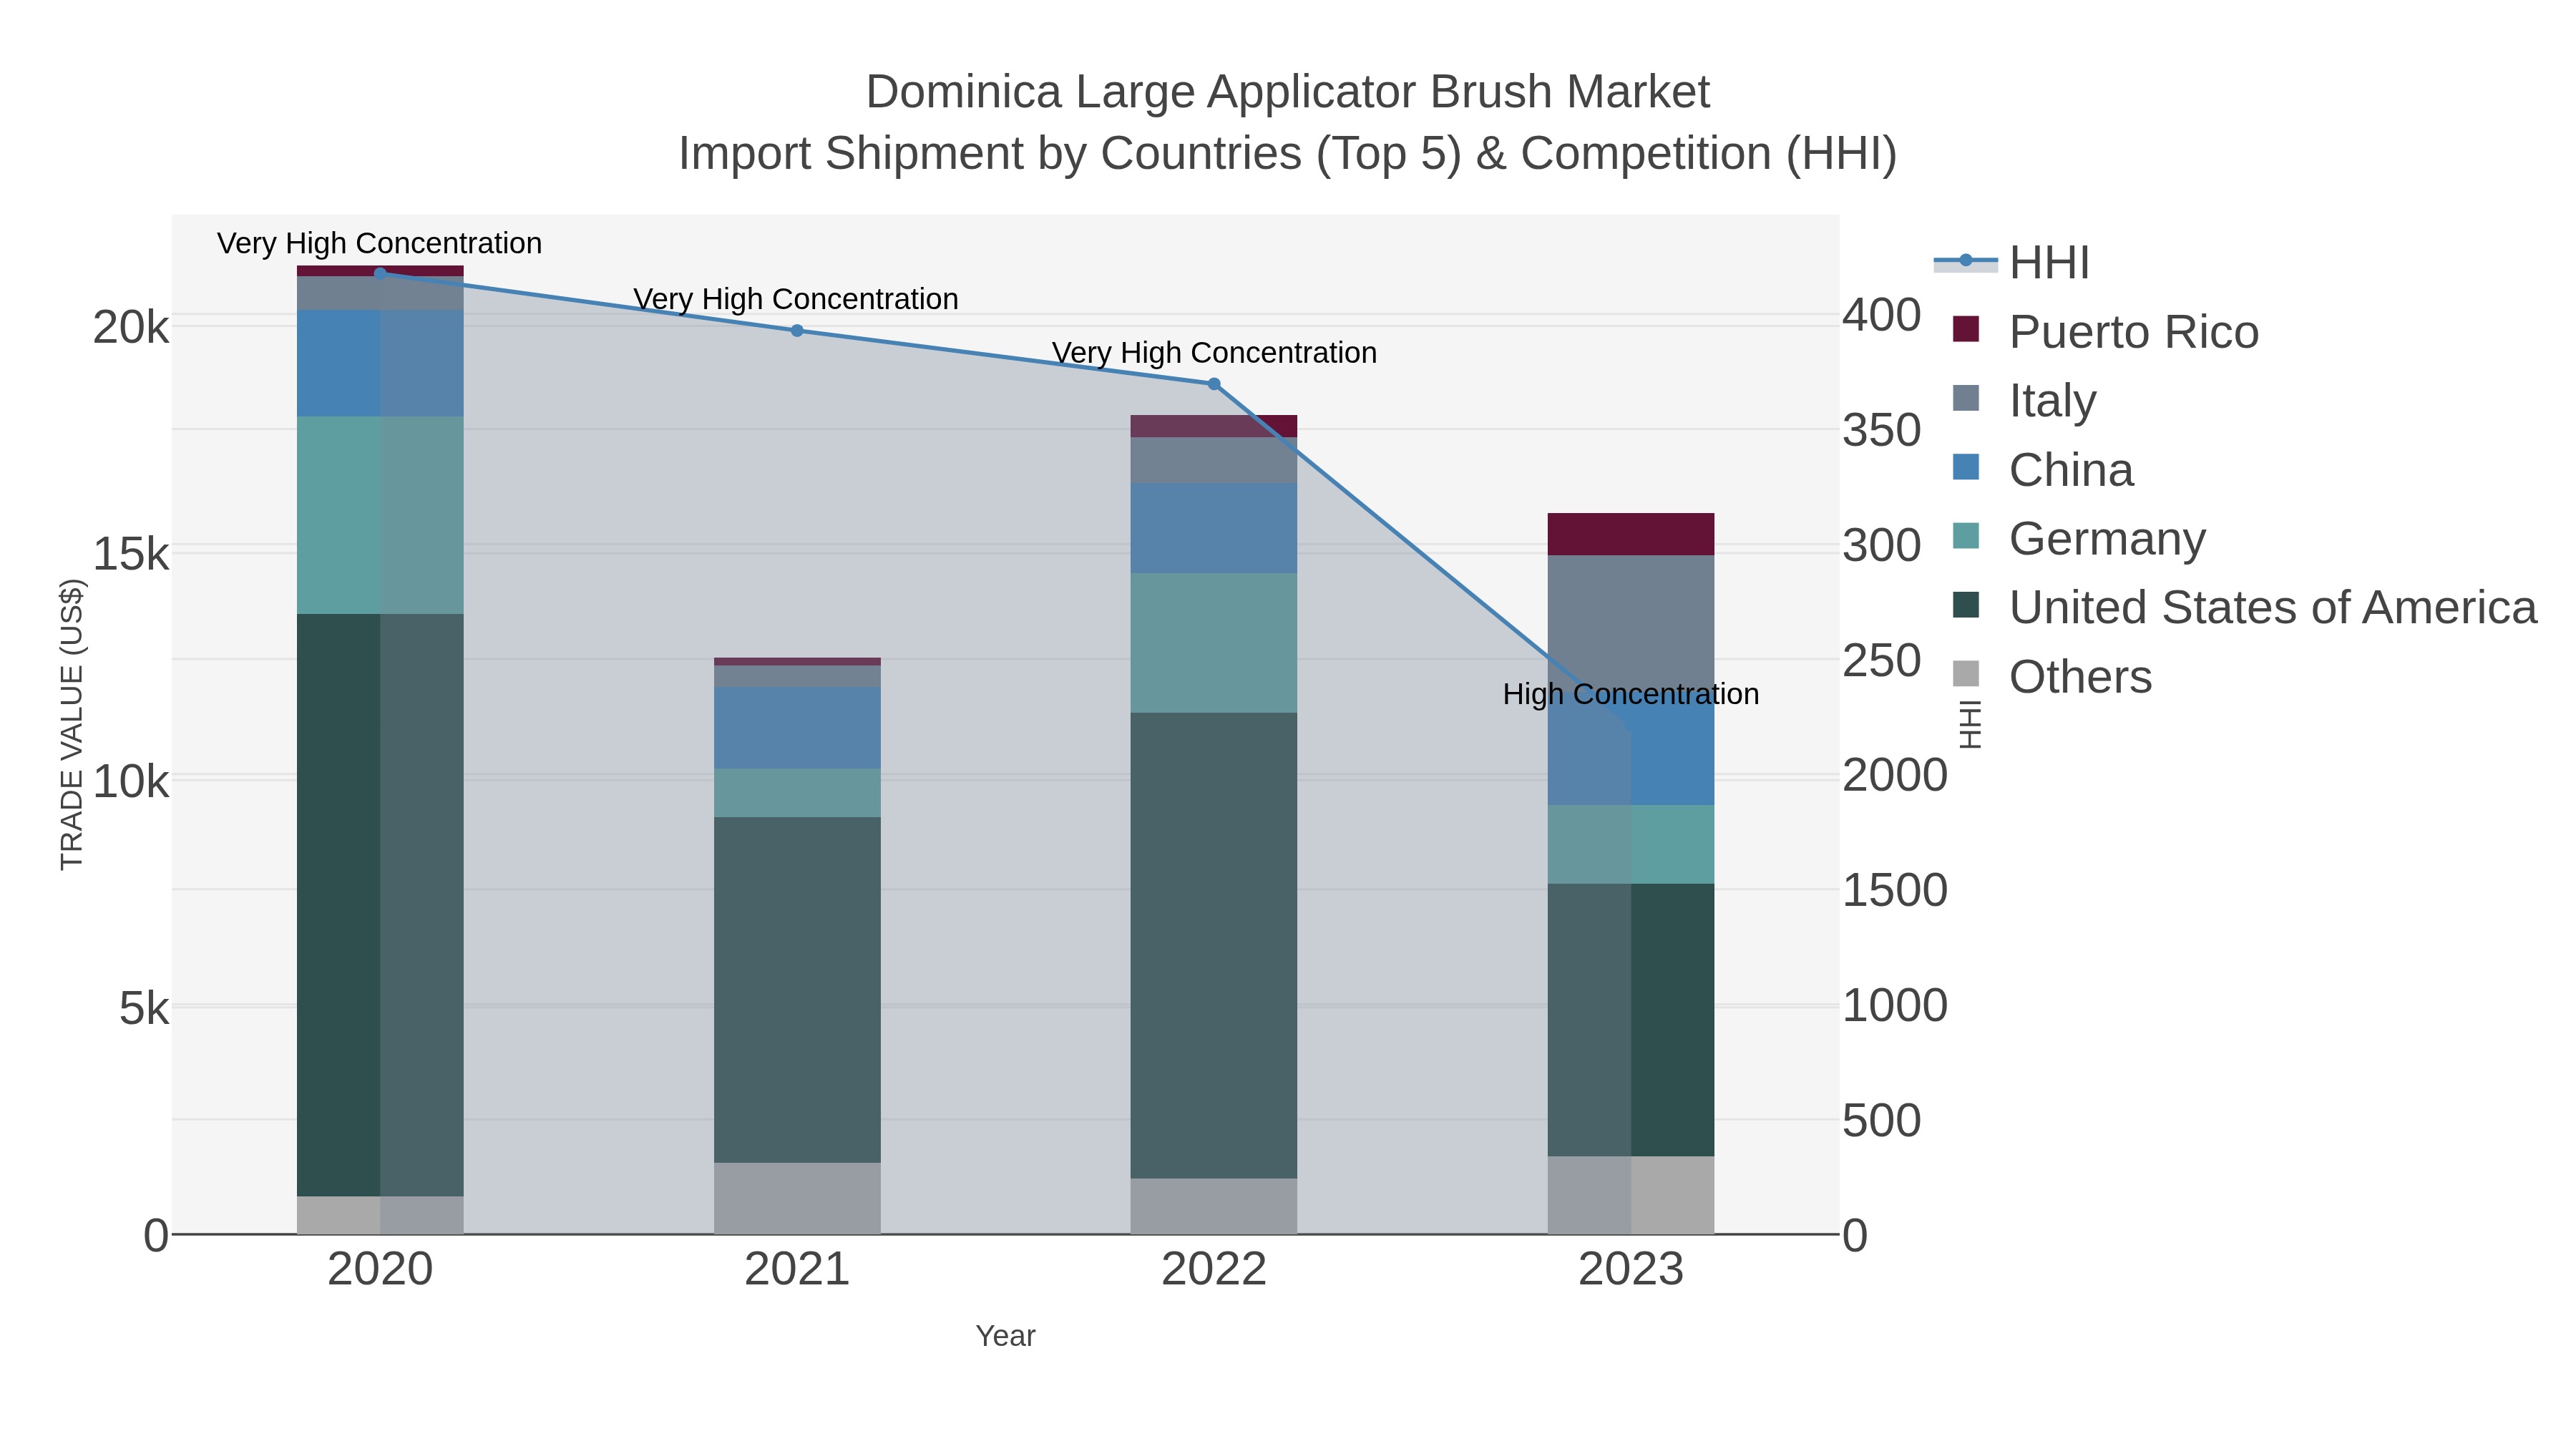Click the rotated HHI right axis title
The width and height of the screenshot is (2576, 1449).
(1970, 725)
